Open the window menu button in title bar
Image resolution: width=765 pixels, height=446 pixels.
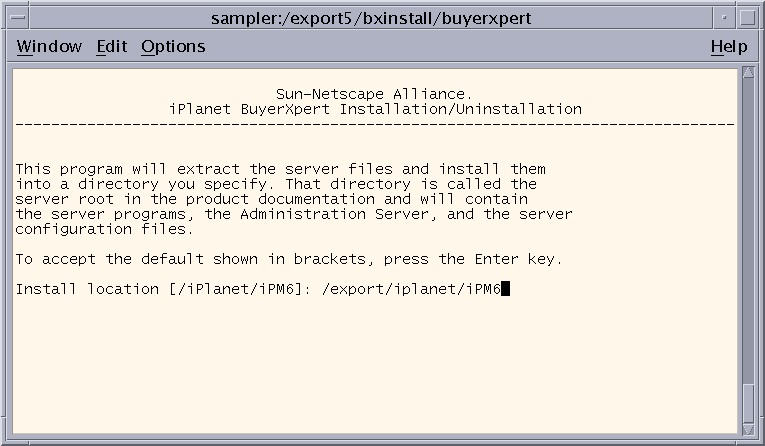pos(18,18)
